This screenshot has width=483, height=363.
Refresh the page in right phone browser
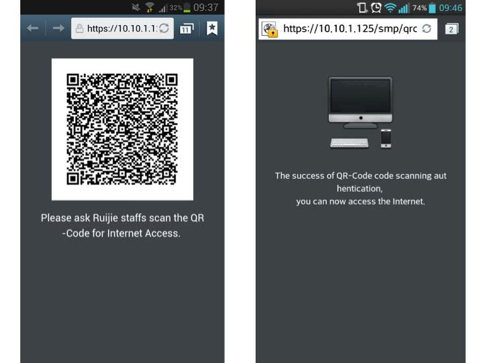coord(427,29)
